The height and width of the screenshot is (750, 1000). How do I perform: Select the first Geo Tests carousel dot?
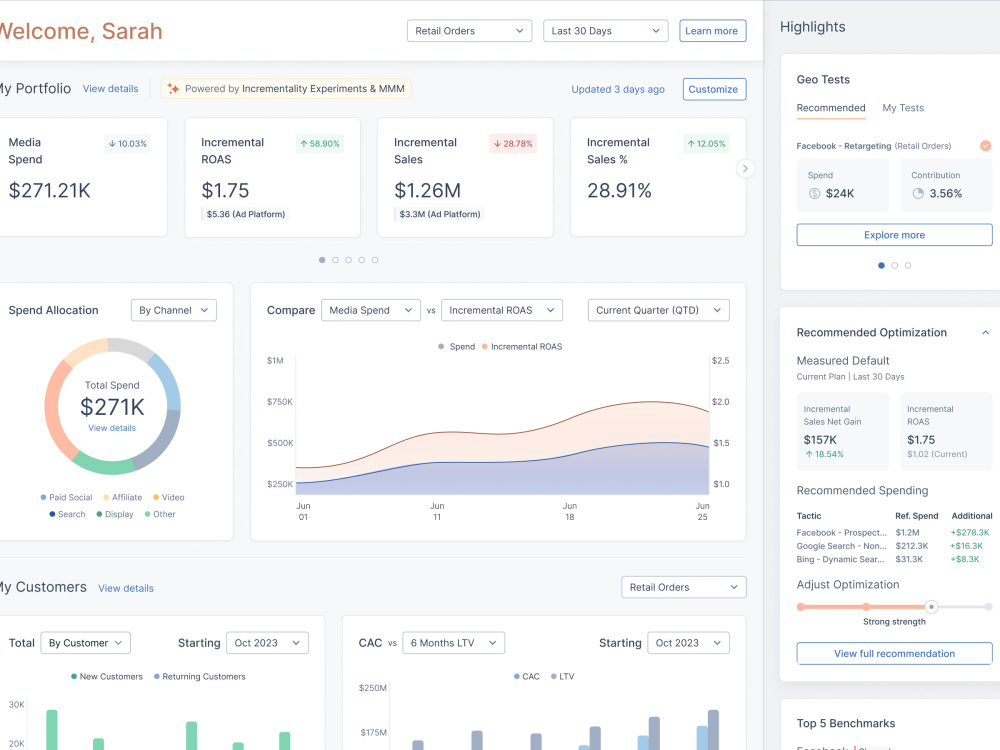[881, 265]
